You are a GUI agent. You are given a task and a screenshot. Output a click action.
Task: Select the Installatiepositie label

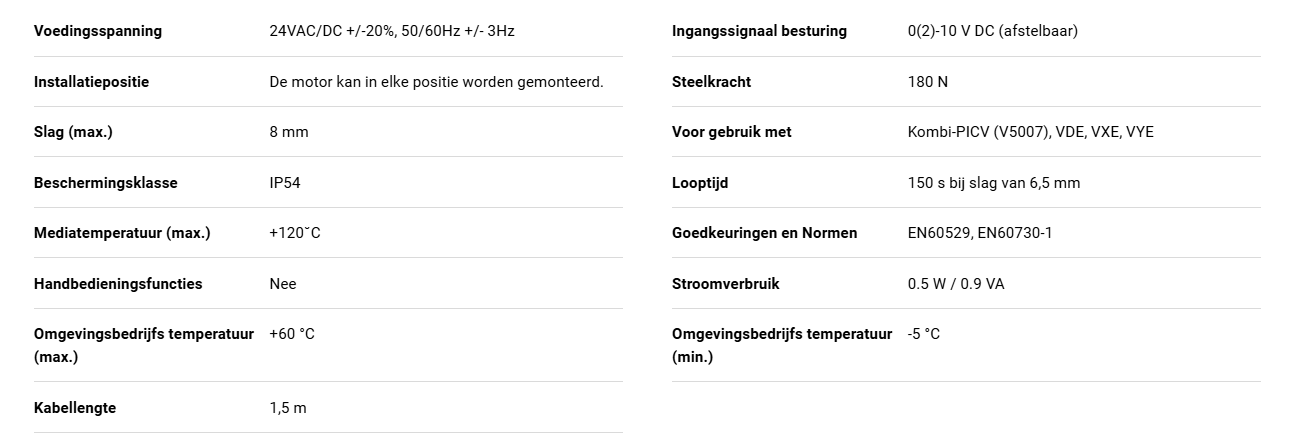point(91,82)
